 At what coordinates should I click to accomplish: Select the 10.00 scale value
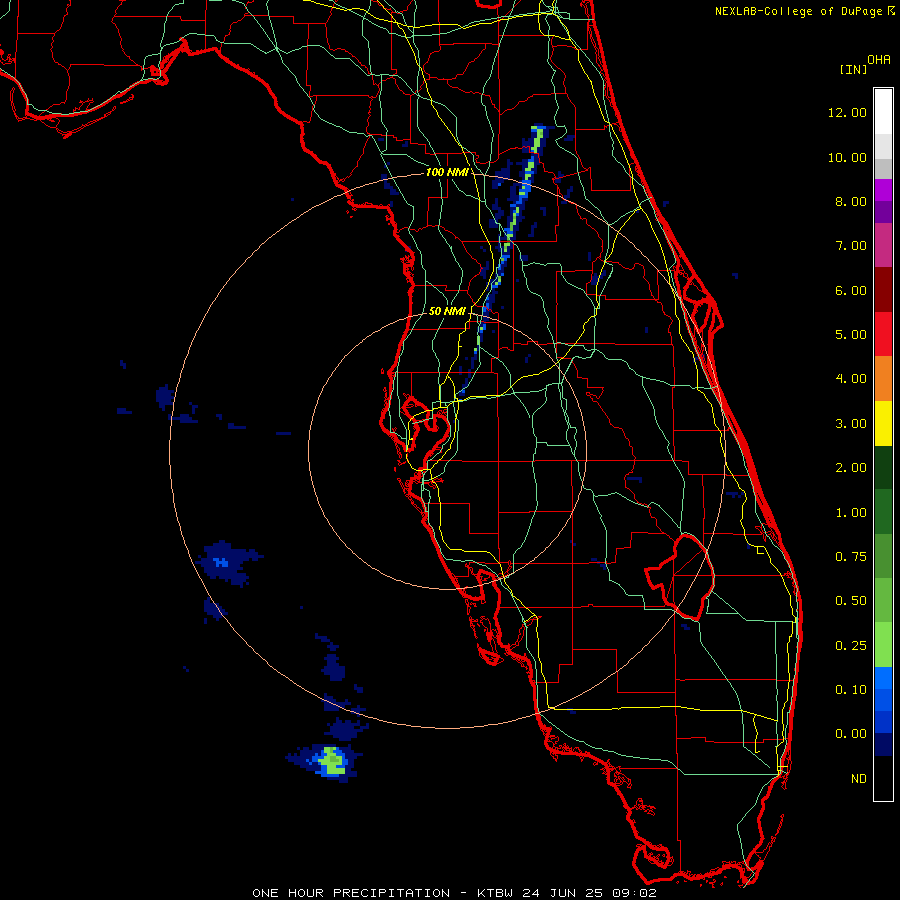click(847, 157)
